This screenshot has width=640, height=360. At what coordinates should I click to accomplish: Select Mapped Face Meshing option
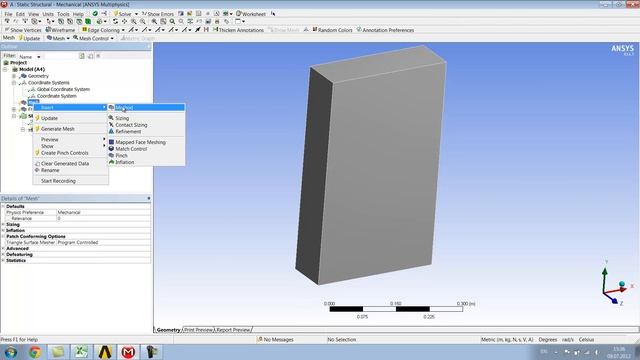pyautogui.click(x=146, y=142)
